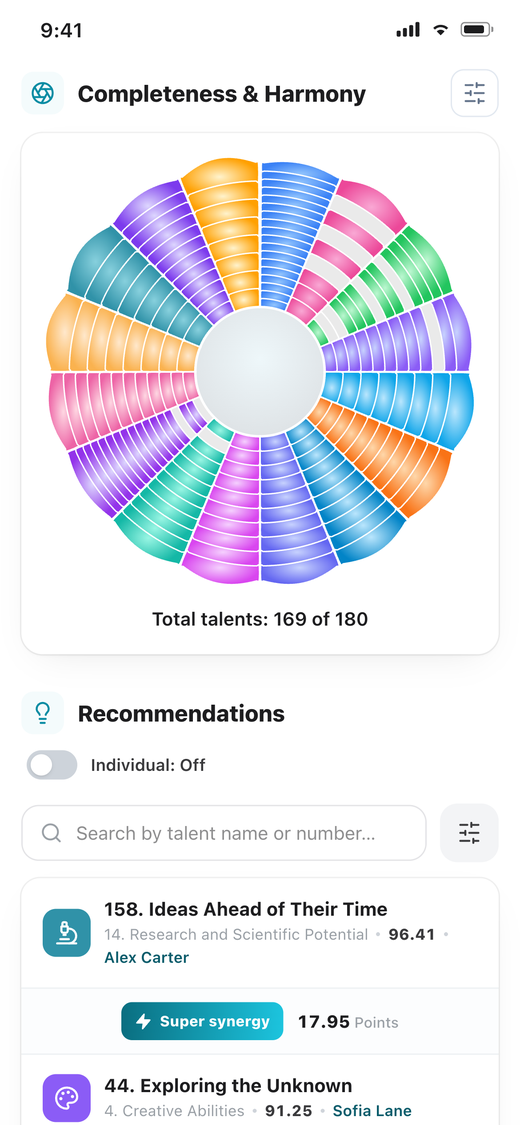The height and width of the screenshot is (1125, 520).
Task: Toggle the Individual switch on
Action: point(52,765)
